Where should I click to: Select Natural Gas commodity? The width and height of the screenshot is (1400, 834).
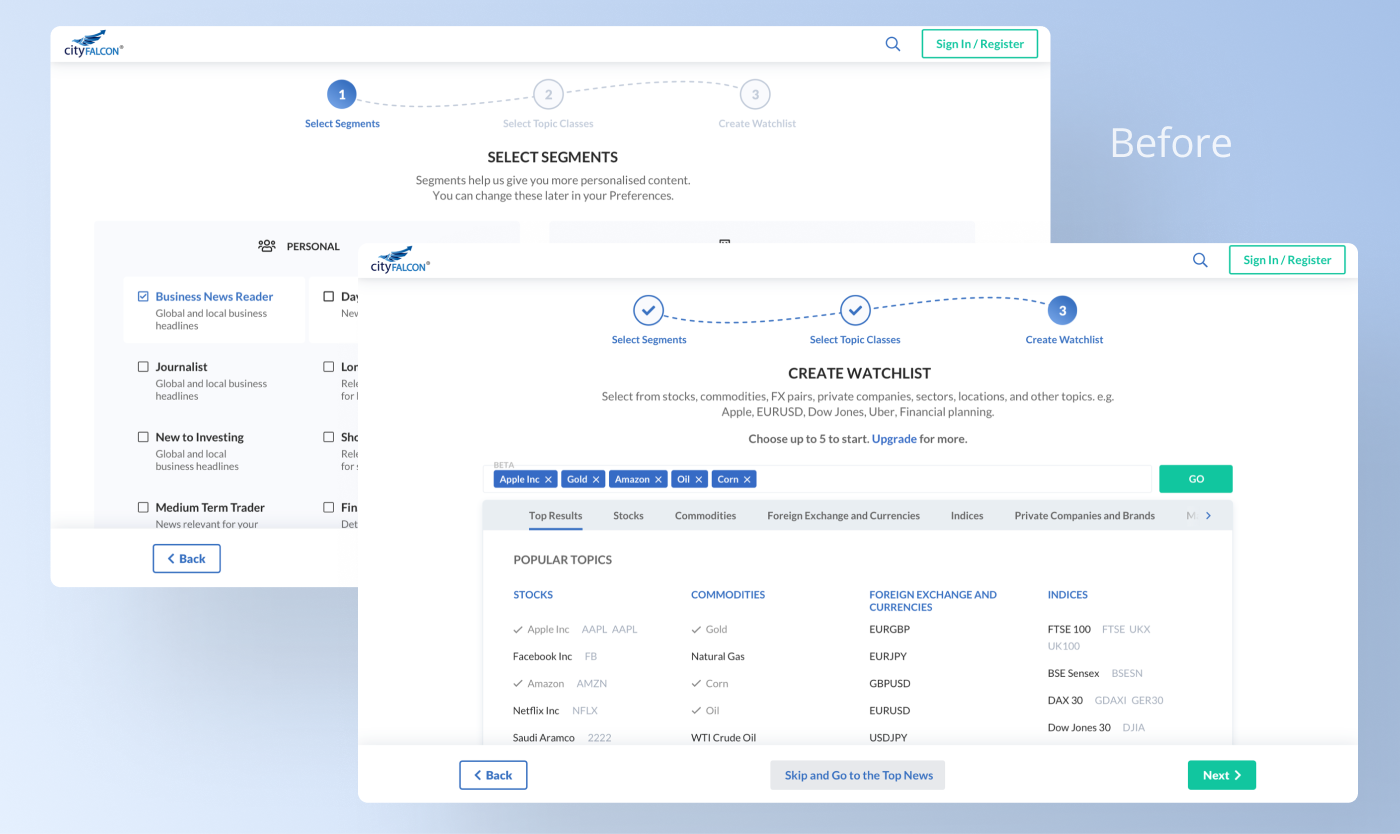coord(718,656)
